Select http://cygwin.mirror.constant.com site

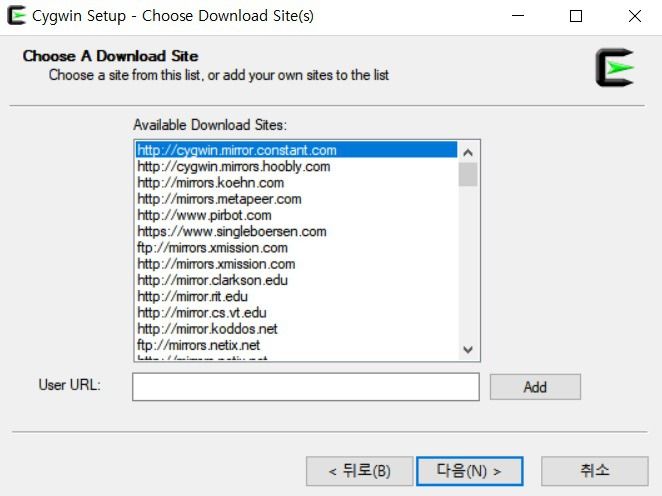[296, 150]
